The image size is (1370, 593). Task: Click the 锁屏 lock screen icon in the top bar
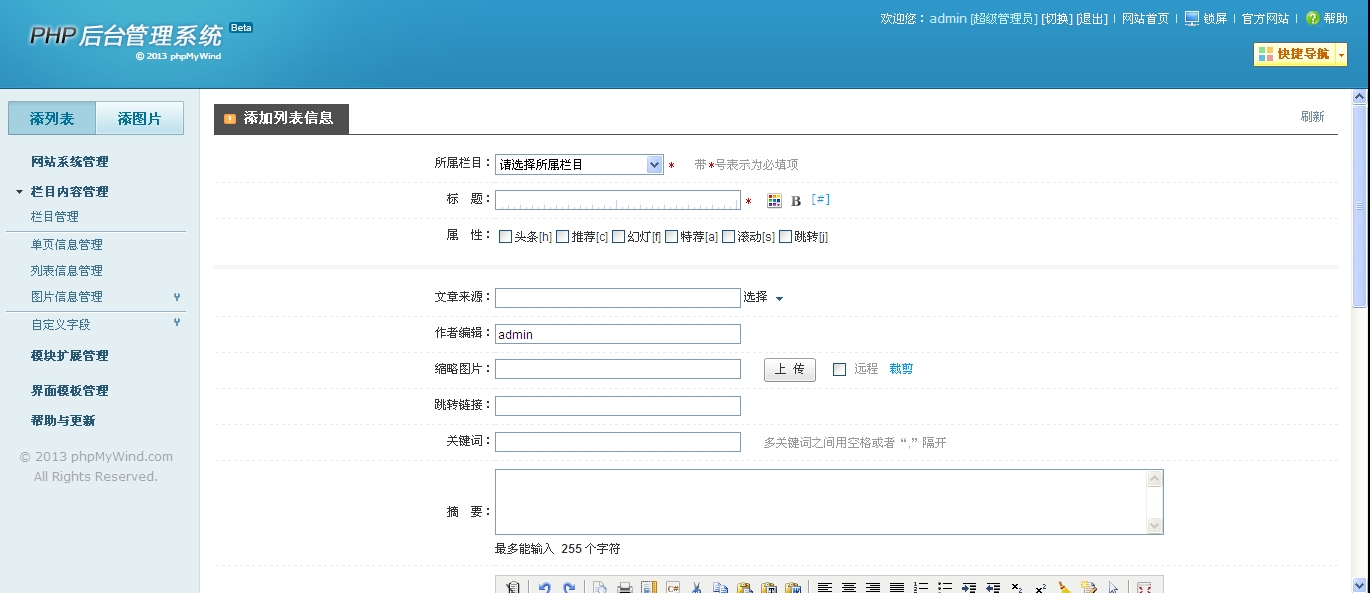[1192, 18]
